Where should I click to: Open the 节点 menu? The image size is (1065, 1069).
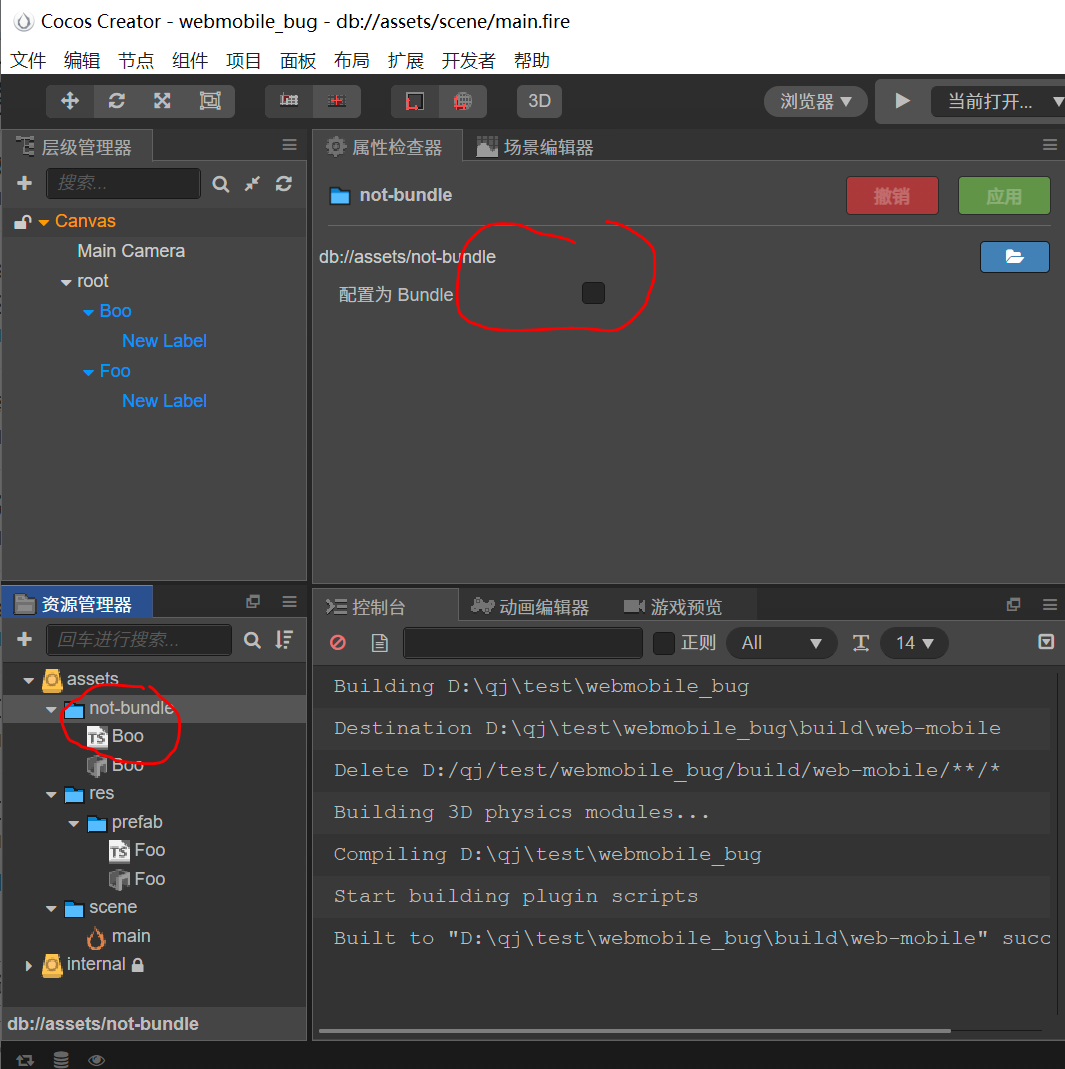pos(136,61)
